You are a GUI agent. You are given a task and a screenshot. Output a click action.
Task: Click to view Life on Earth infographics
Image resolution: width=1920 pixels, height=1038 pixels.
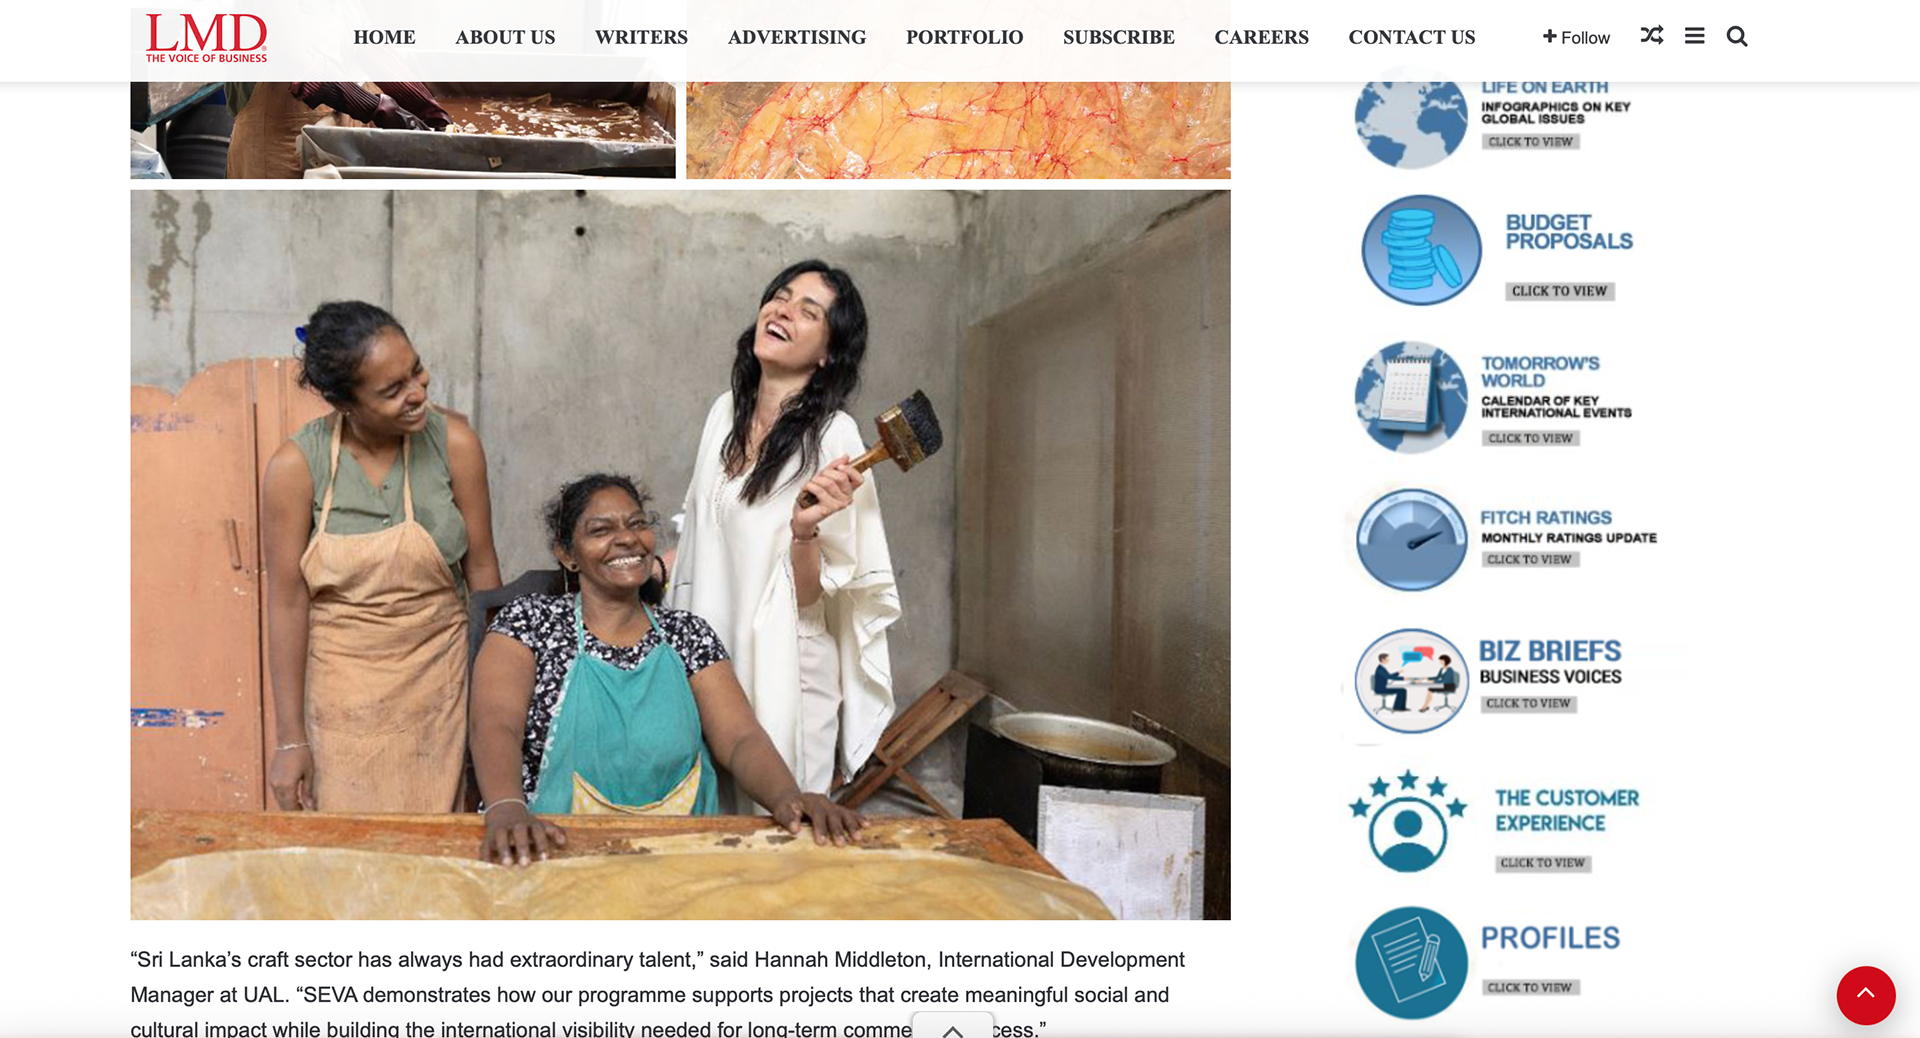1530,142
